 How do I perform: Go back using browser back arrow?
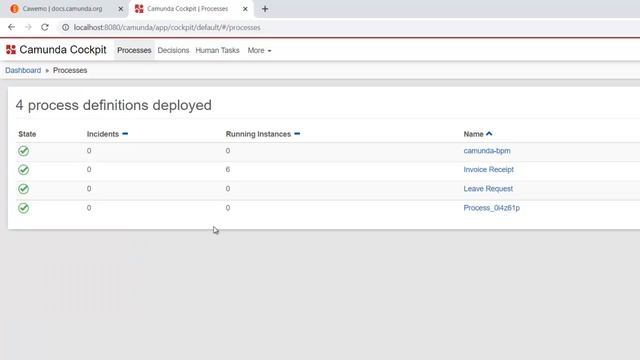(11, 27)
